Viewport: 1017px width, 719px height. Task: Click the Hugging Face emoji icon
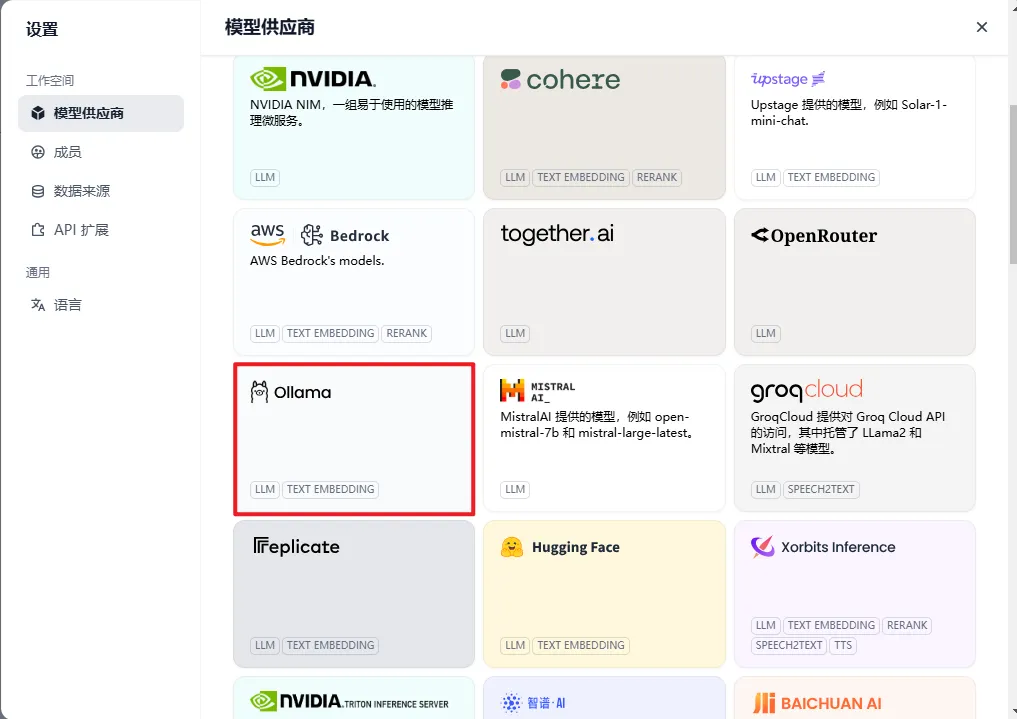pos(512,547)
